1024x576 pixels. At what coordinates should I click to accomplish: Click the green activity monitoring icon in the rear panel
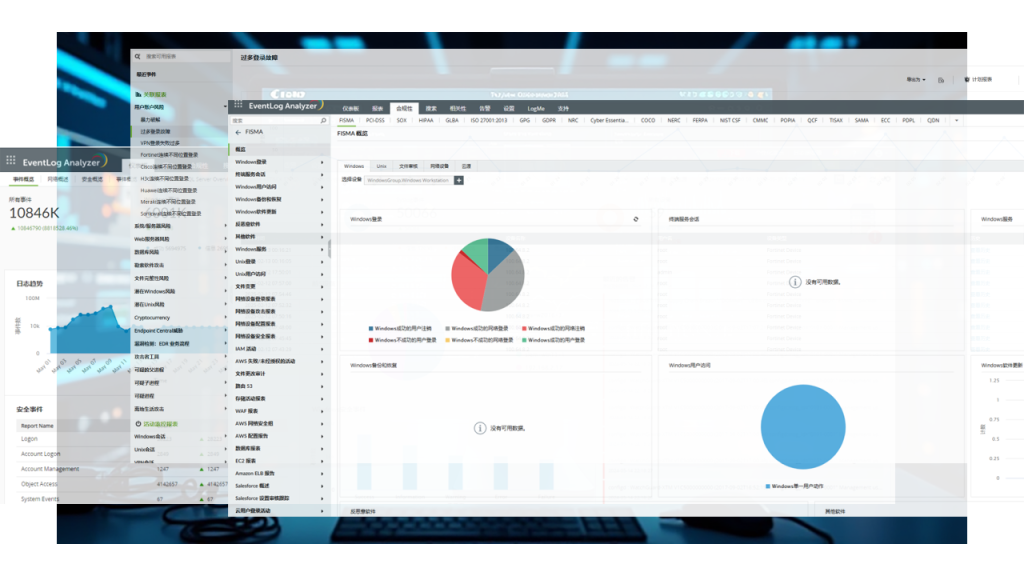(138, 424)
